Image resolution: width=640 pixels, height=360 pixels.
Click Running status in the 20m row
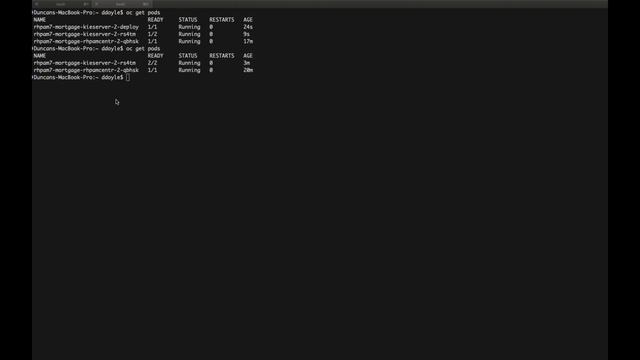click(x=189, y=70)
